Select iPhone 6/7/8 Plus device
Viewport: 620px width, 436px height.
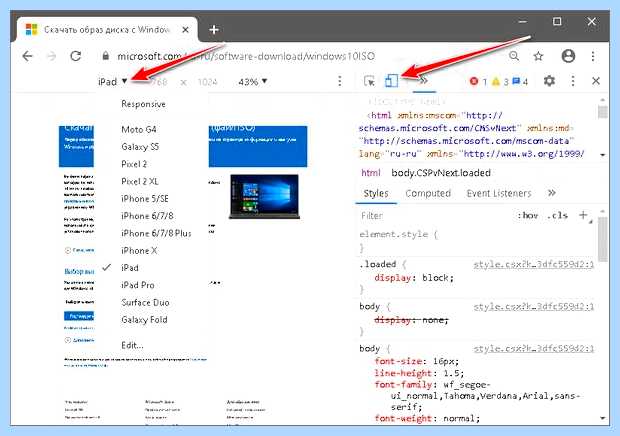point(156,233)
